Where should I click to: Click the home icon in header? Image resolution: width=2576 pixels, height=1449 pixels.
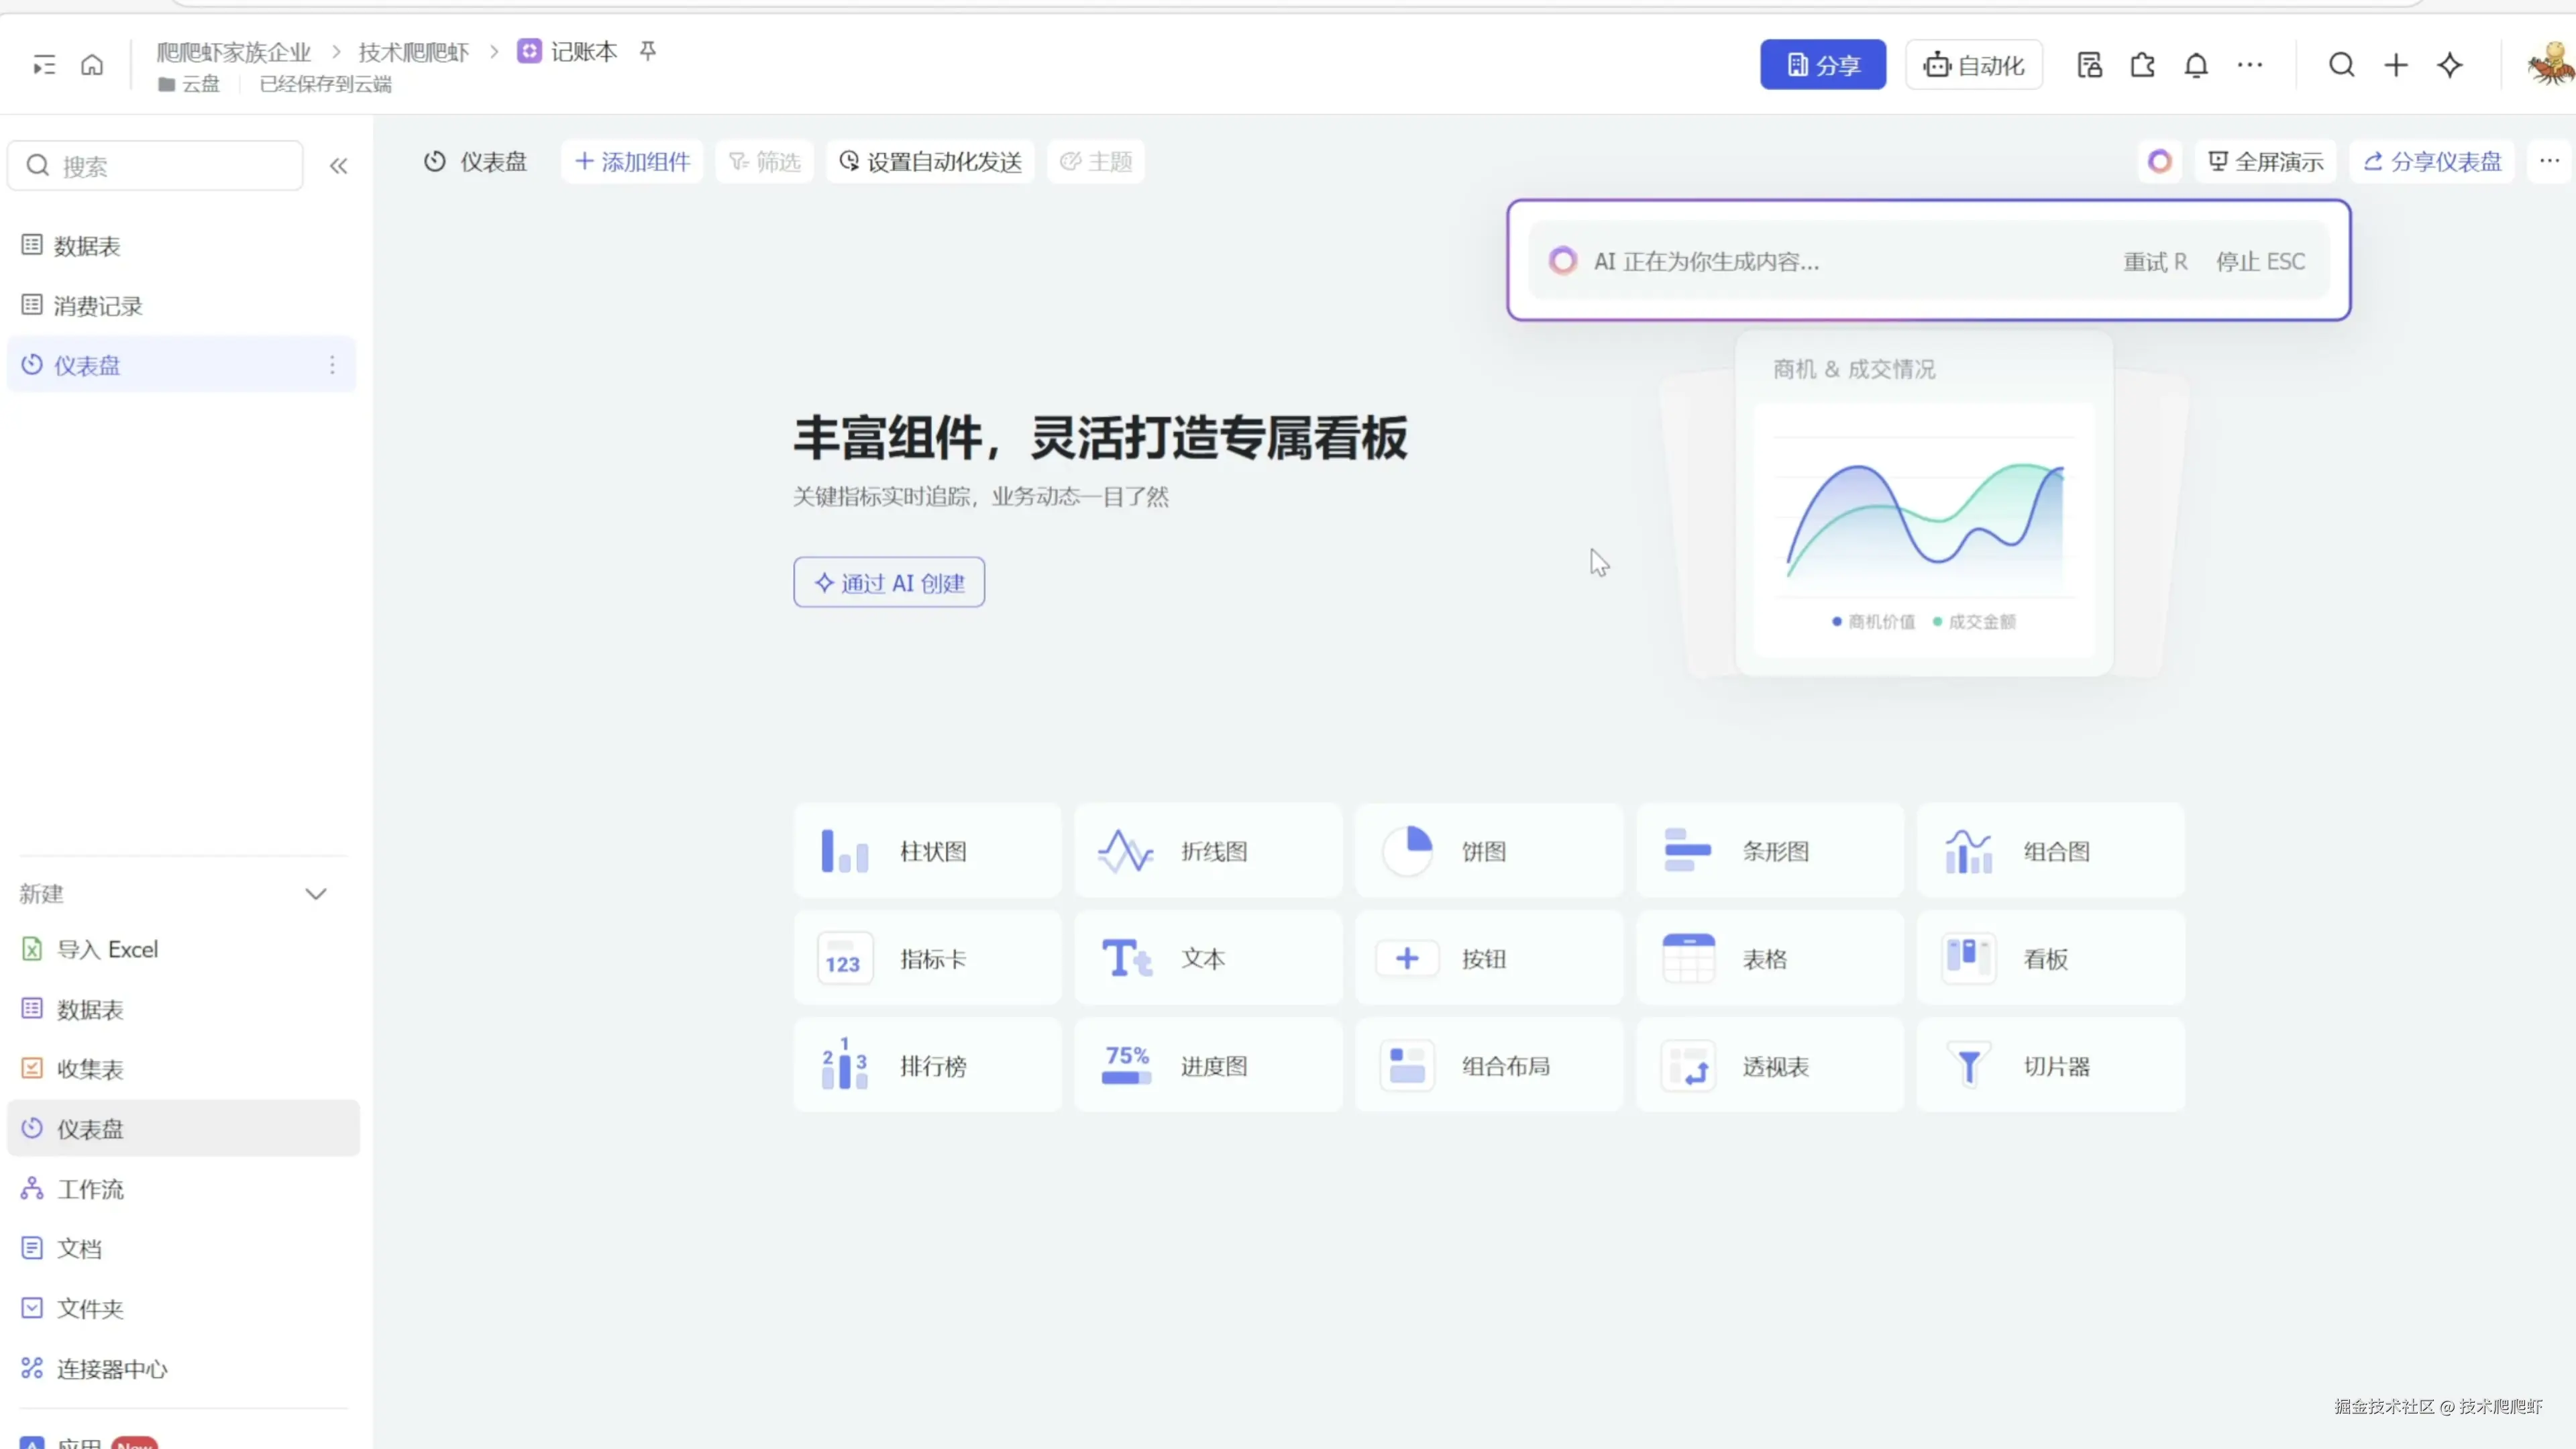pos(92,66)
